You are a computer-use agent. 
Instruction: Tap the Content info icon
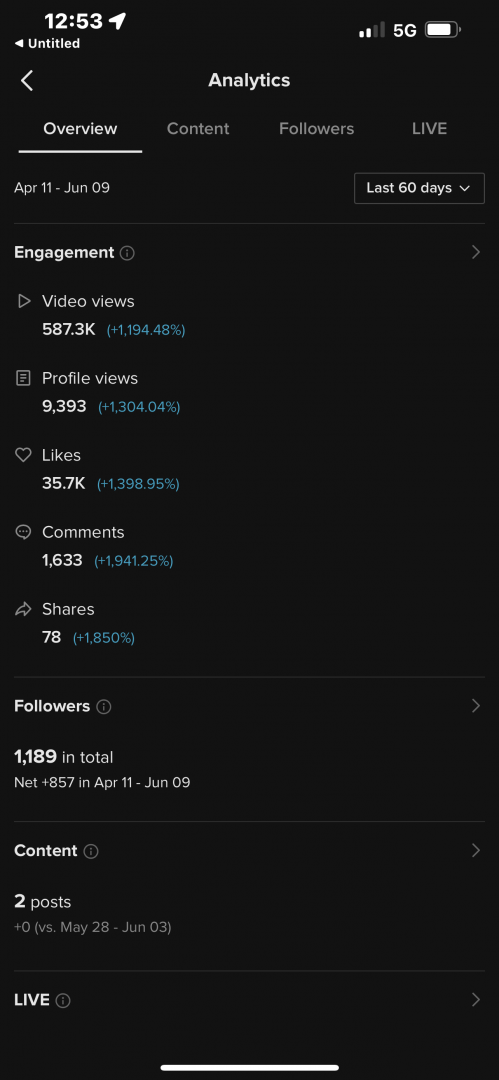click(x=91, y=851)
